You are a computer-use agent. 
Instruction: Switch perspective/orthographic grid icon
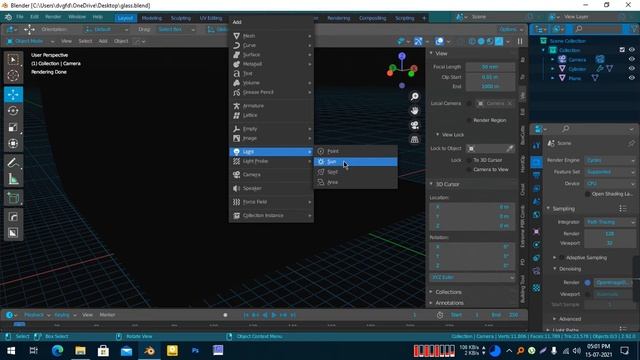pyautogui.click(x=414, y=139)
